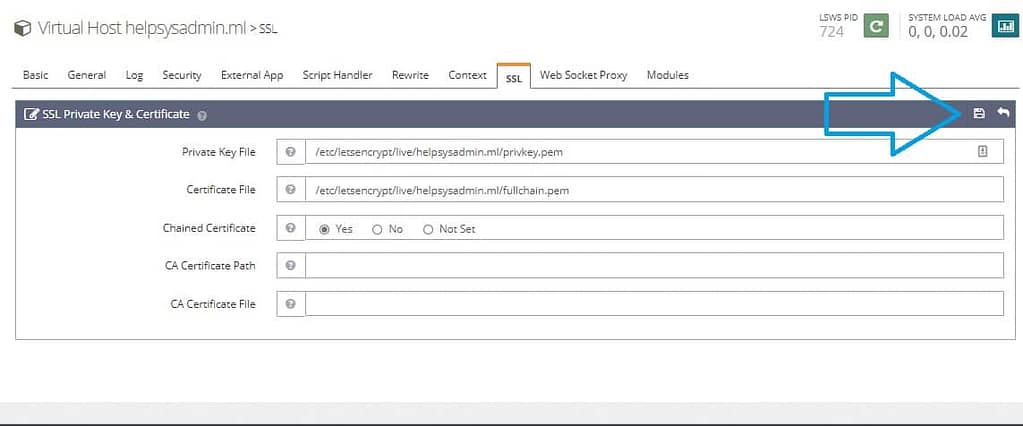Click the help icon beside Private Key File
Image resolution: width=1023 pixels, height=426 pixels.
pos(291,152)
